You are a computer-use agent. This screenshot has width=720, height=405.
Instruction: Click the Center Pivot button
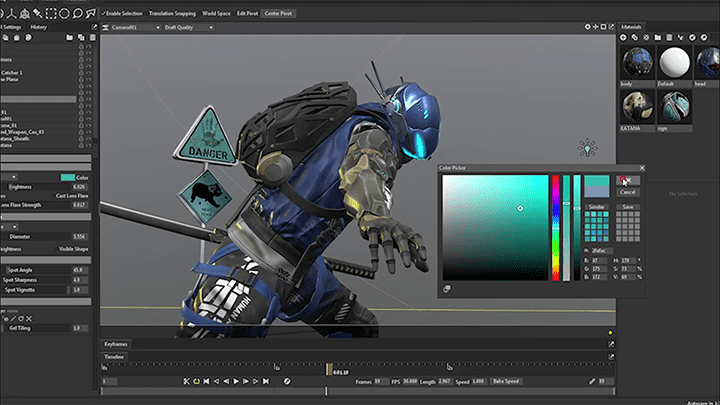(278, 13)
